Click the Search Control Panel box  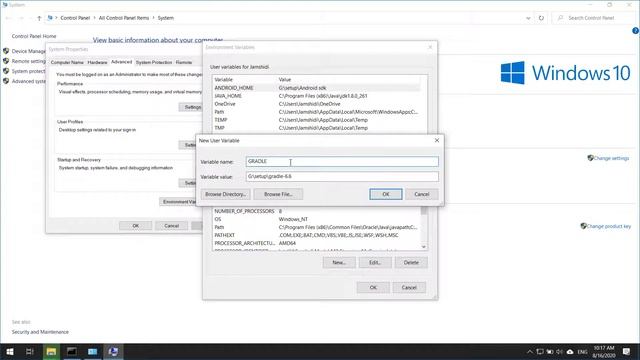click(x=595, y=18)
